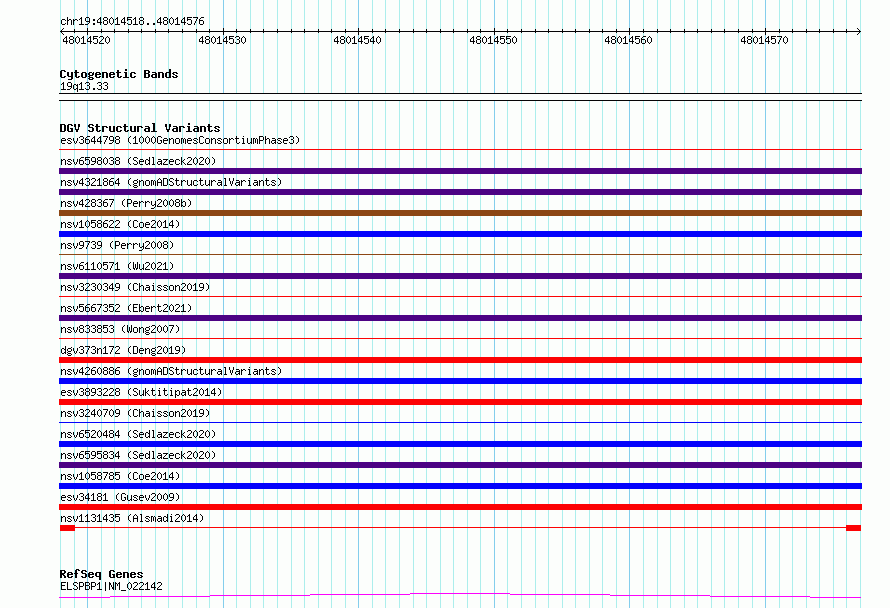
Task: Open the esv34181 Gusev2009 variant label
Action: (x=120, y=497)
